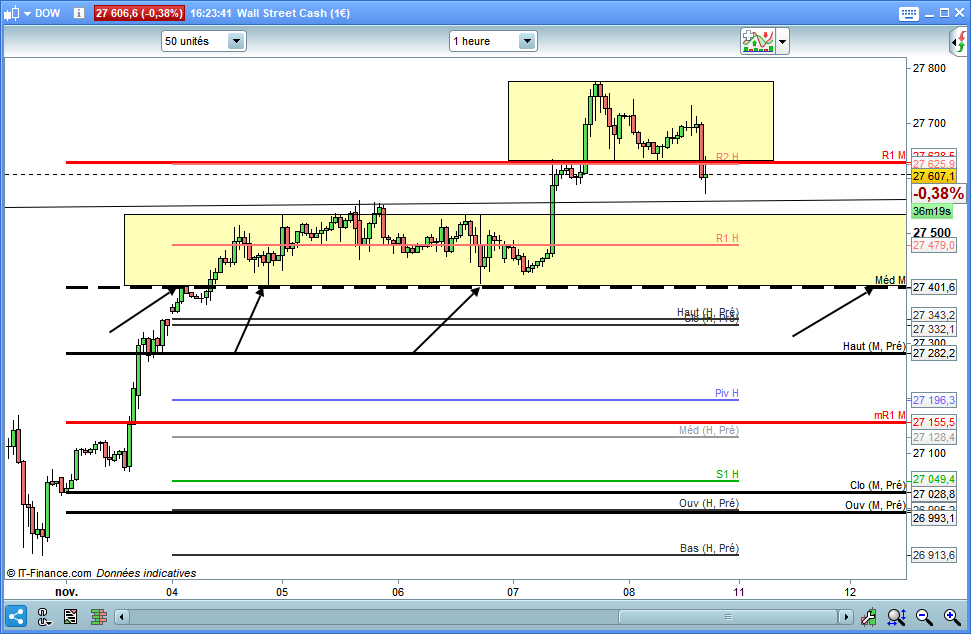Click the candlestick chart style icon
Viewport: 971px width, 634px height.
pos(11,13)
